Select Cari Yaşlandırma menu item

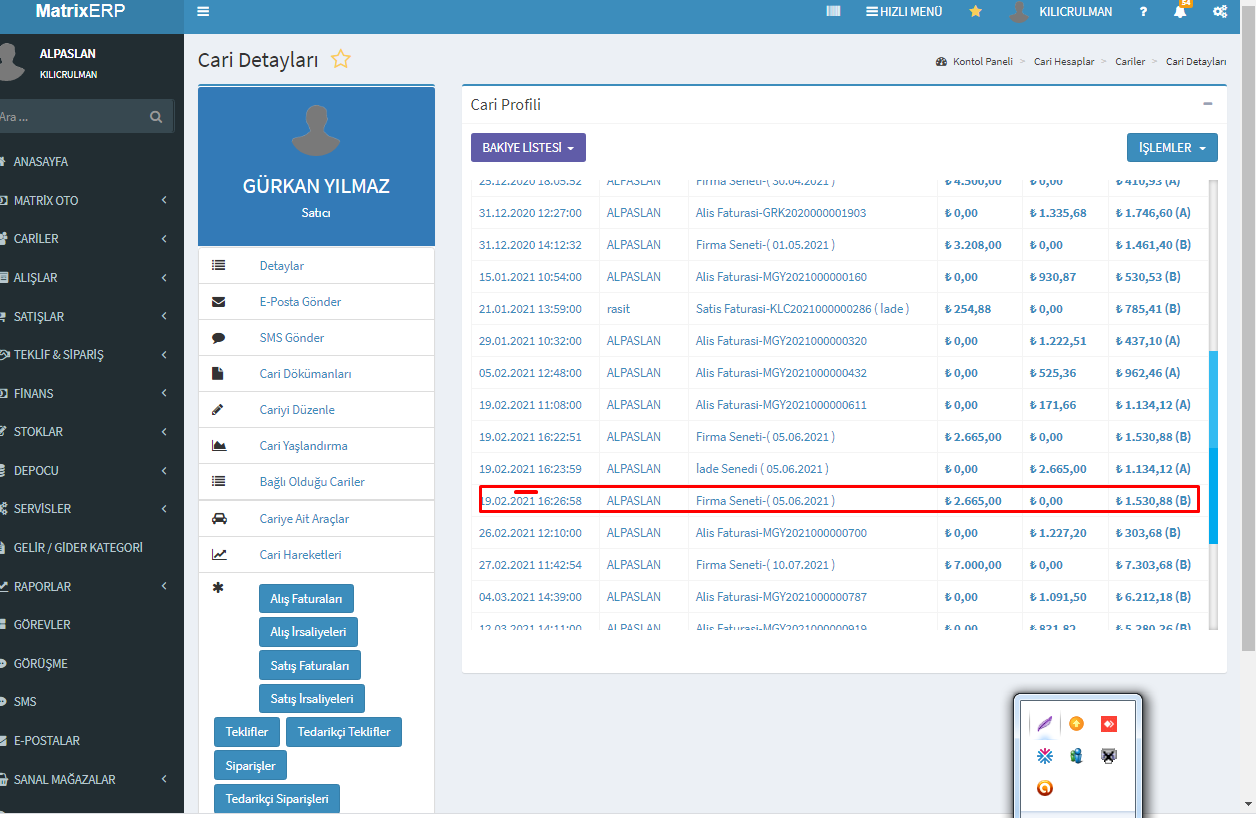coord(303,446)
